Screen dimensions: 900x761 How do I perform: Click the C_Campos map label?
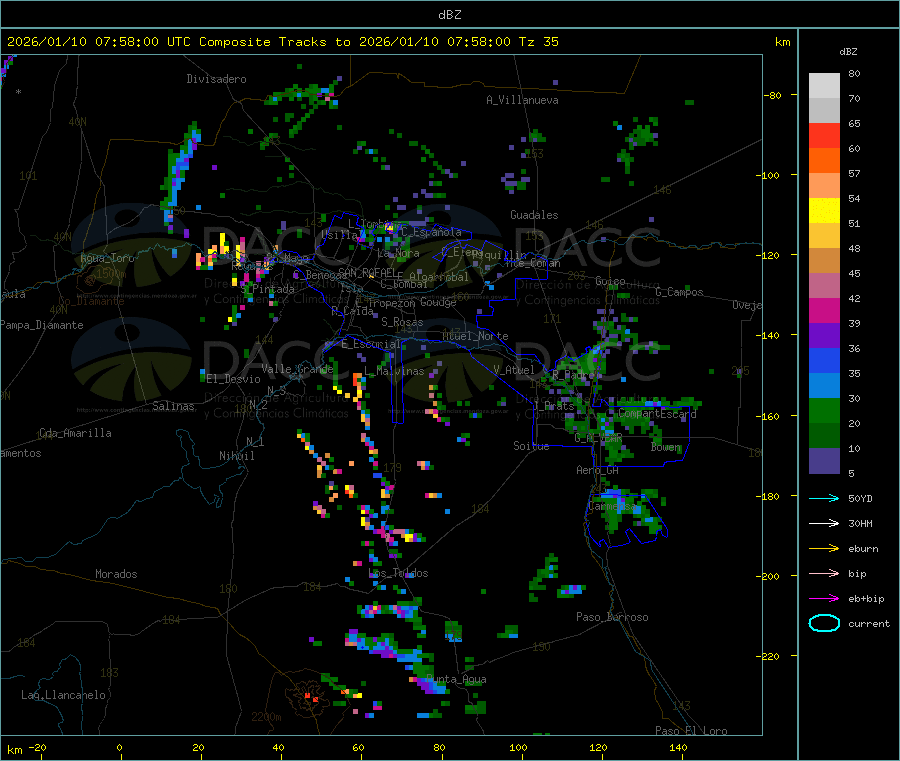(679, 292)
